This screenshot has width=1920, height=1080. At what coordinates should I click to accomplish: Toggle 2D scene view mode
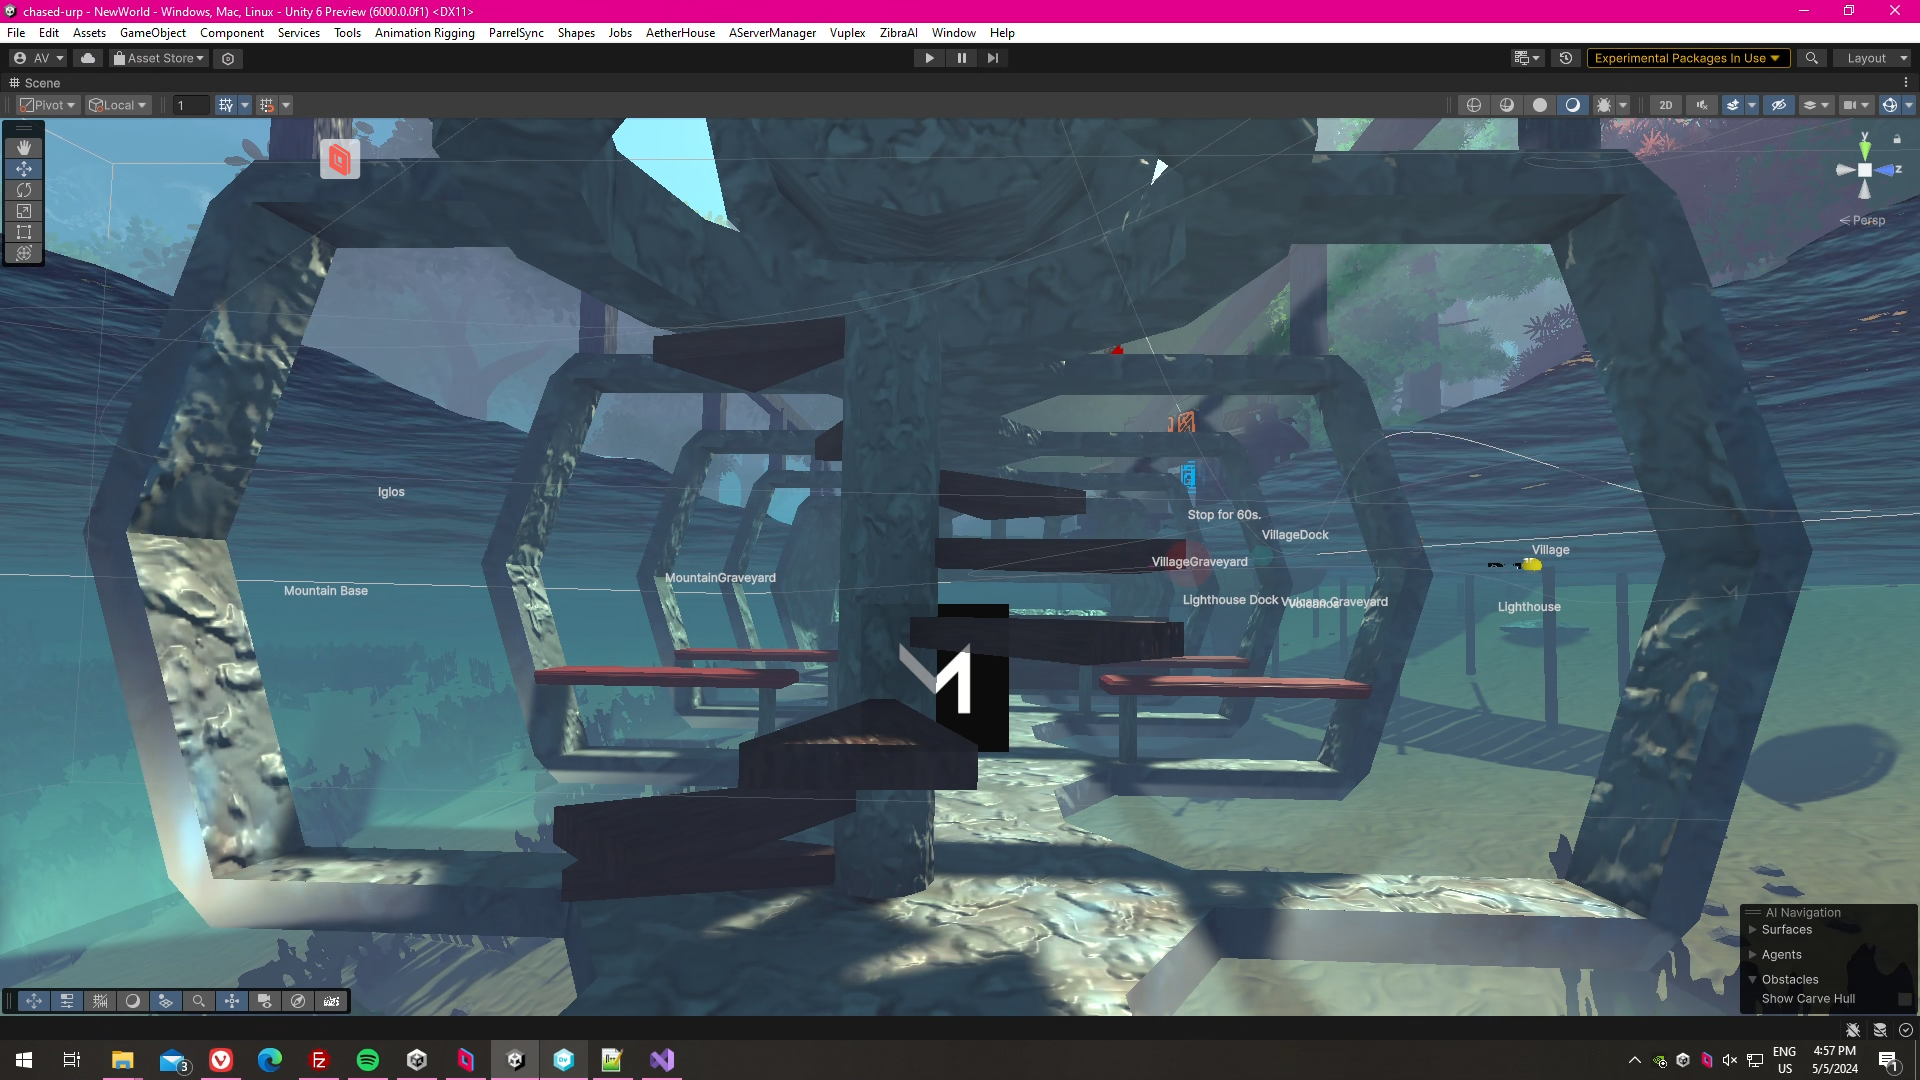pyautogui.click(x=1665, y=105)
